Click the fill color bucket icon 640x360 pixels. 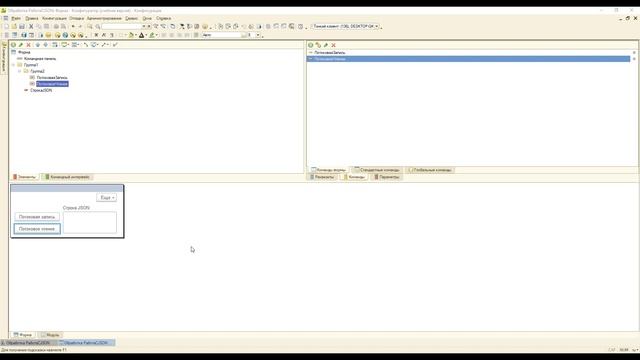click(x=131, y=36)
